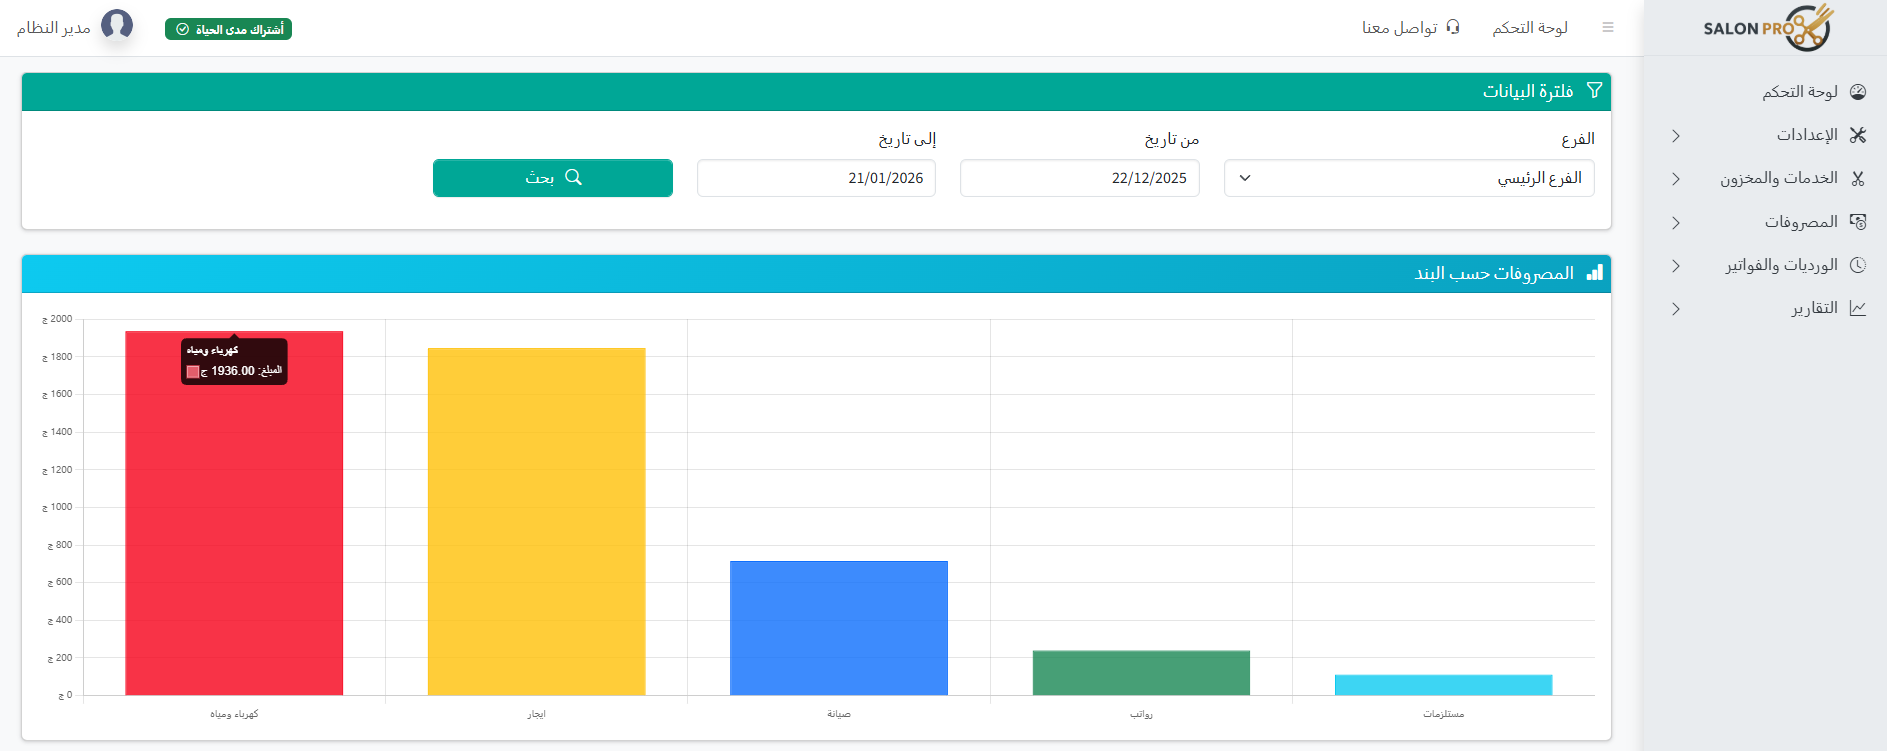Click the filter funnel icon in فلترة البيانات
The width and height of the screenshot is (1887, 751).
click(1594, 91)
